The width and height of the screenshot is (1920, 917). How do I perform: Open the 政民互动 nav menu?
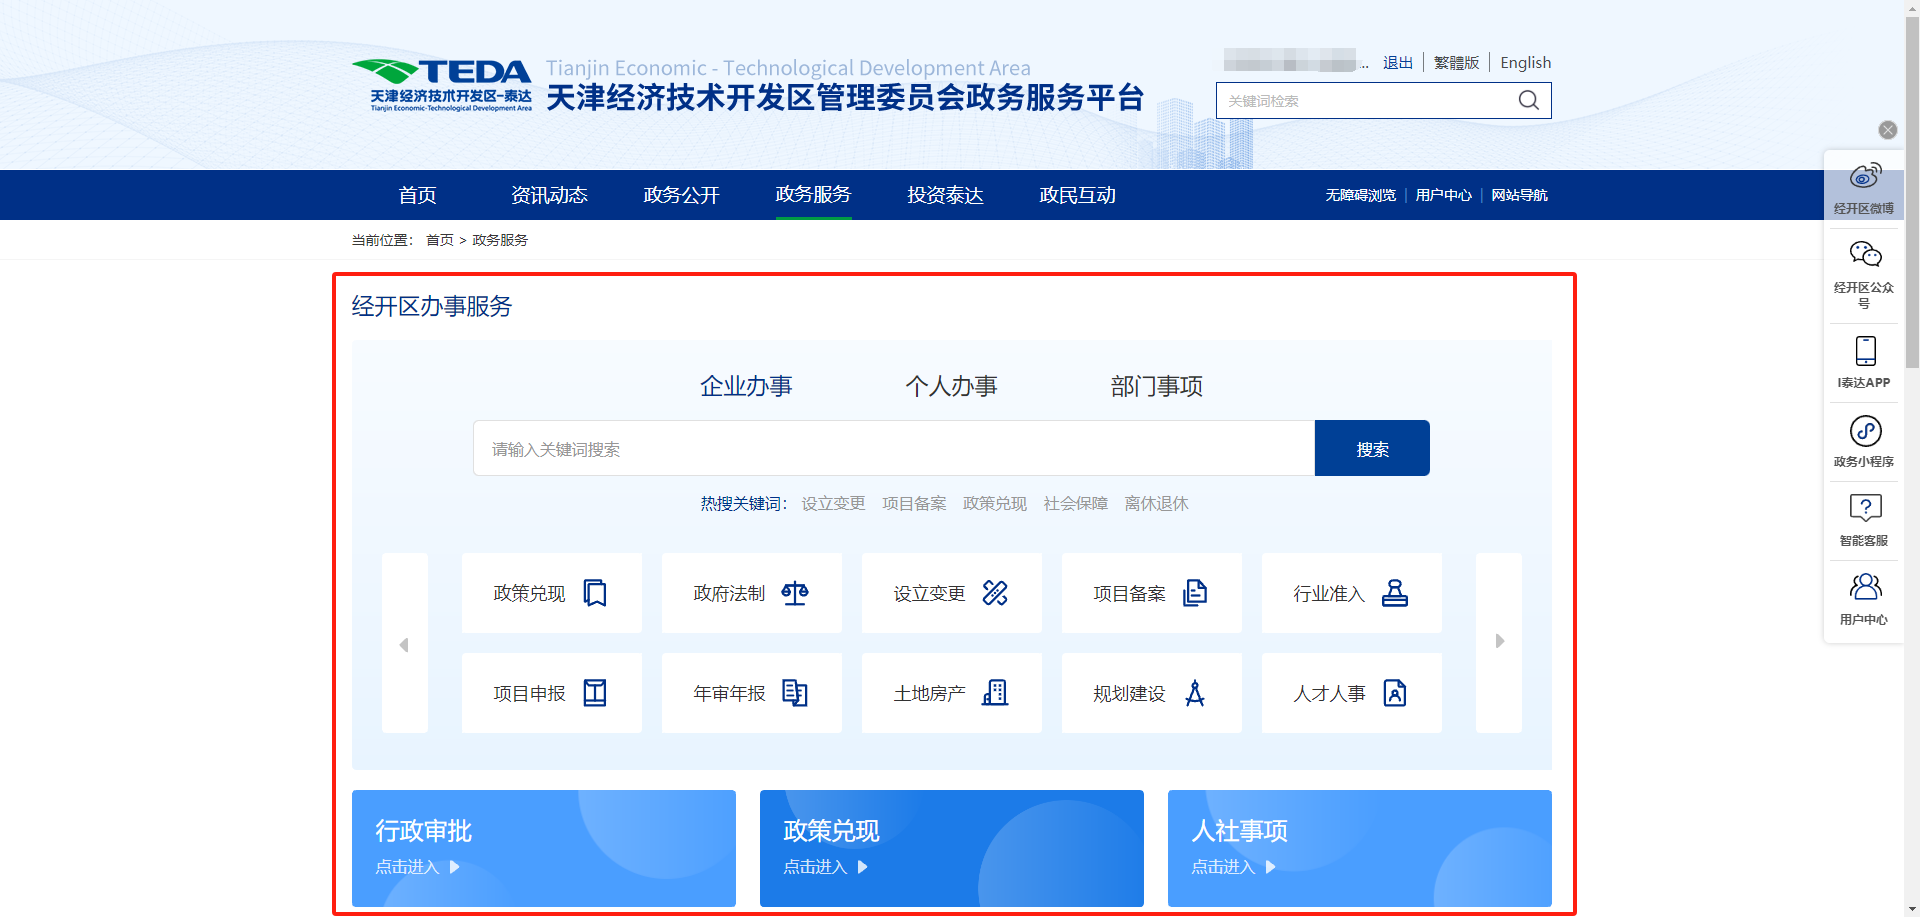tap(1077, 195)
